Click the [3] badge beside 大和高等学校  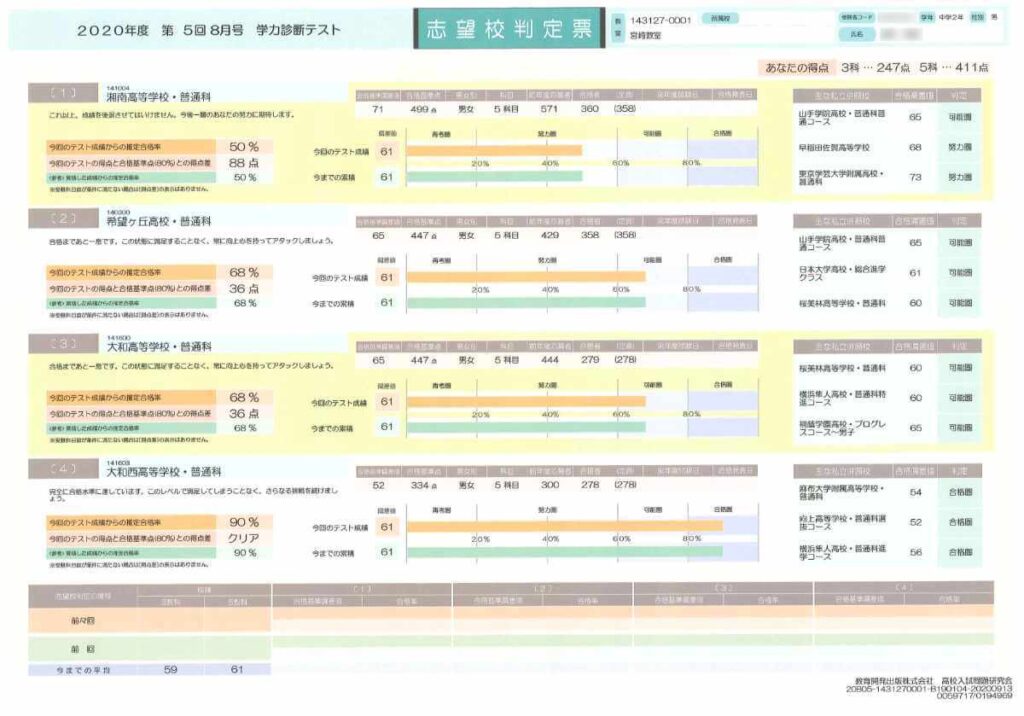point(62,345)
